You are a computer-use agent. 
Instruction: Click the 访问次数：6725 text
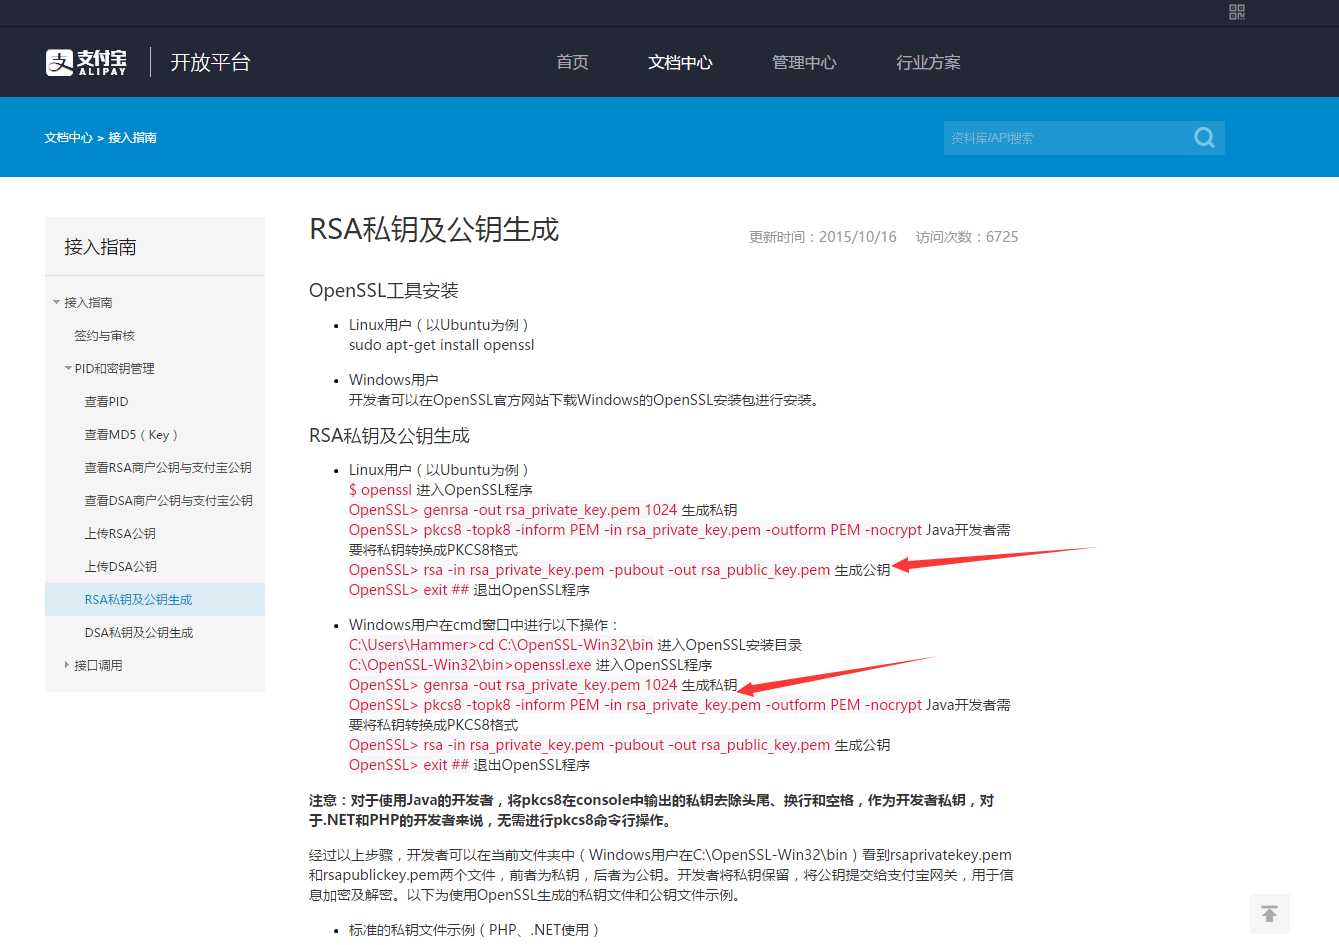(967, 237)
